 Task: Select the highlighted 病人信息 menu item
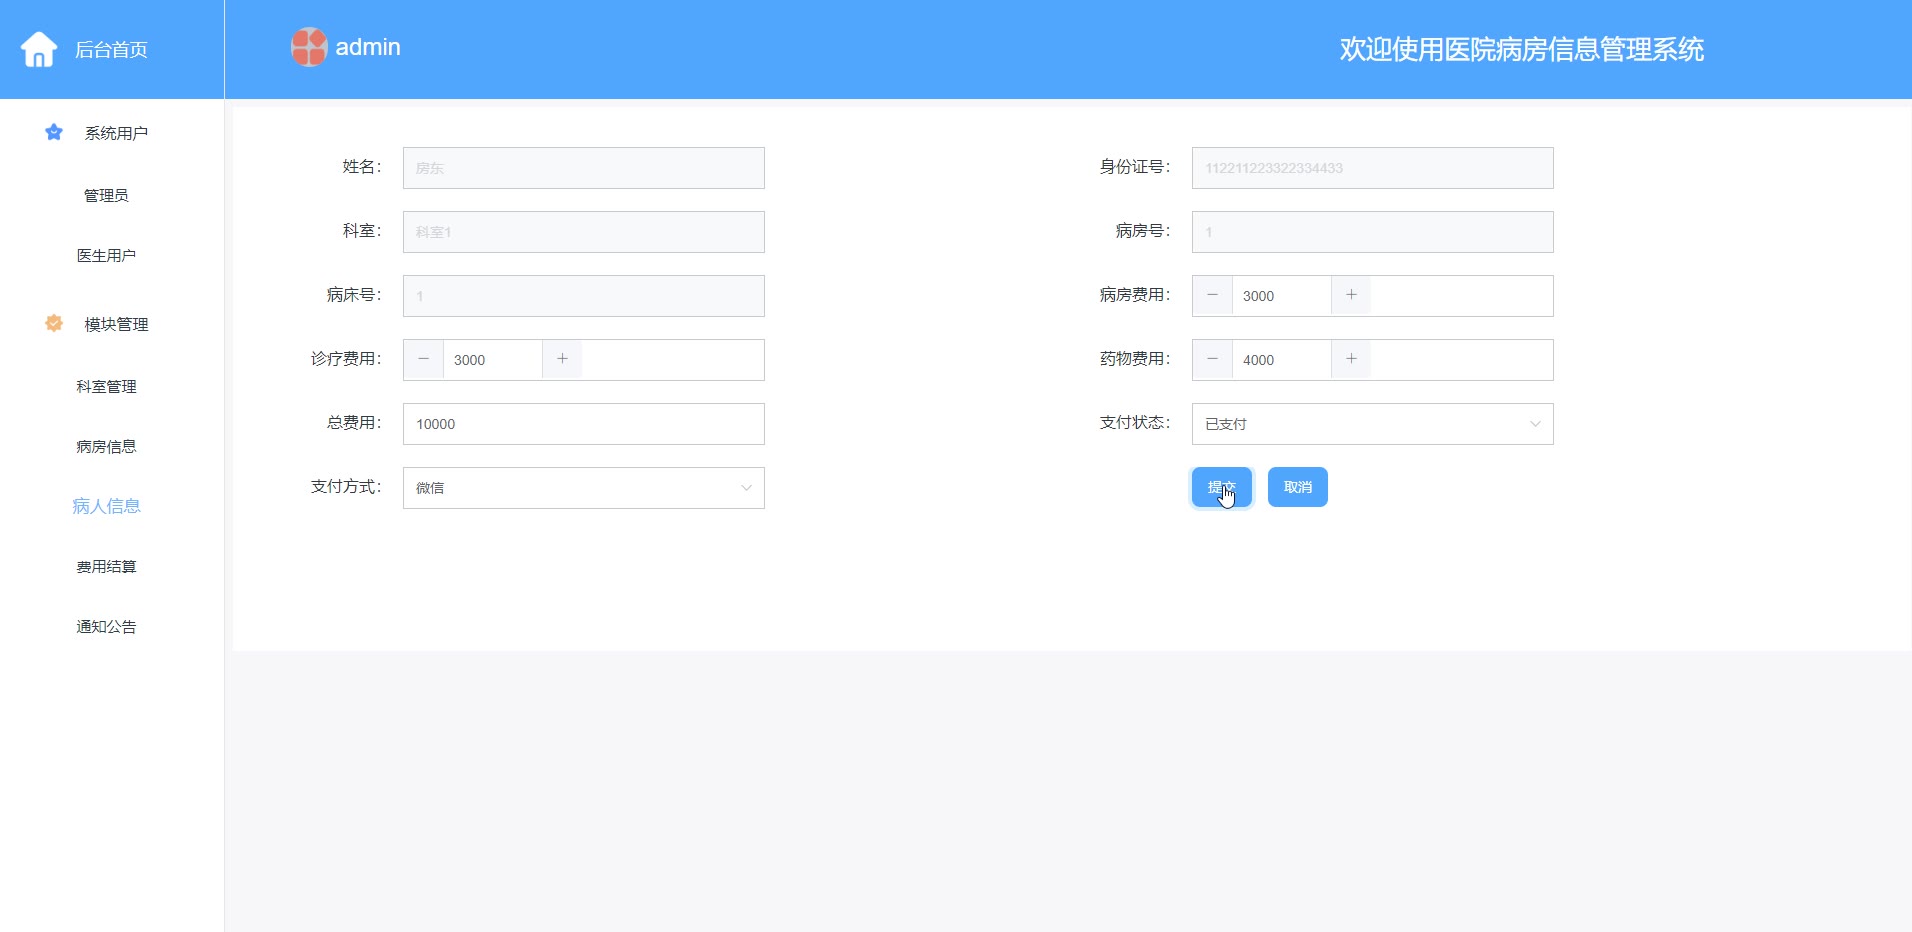[106, 506]
